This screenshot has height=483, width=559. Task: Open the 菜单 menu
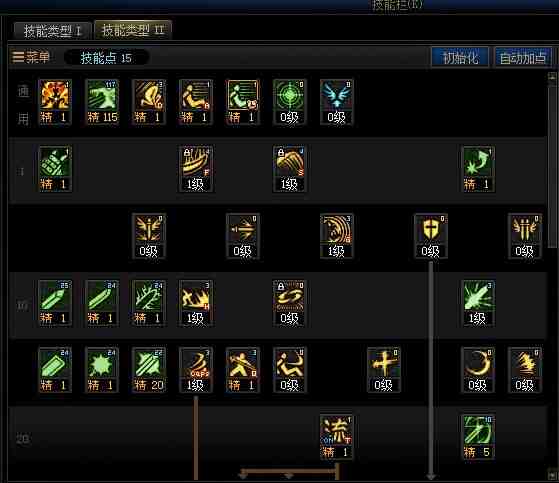click(x=30, y=57)
